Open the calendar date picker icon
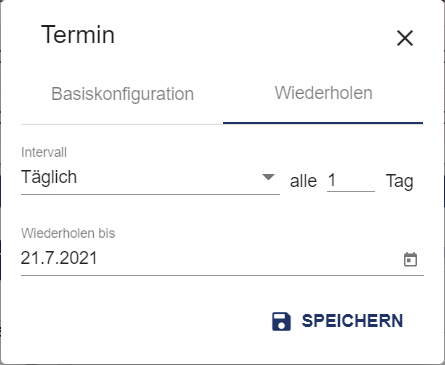This screenshot has width=445, height=365. click(410, 259)
